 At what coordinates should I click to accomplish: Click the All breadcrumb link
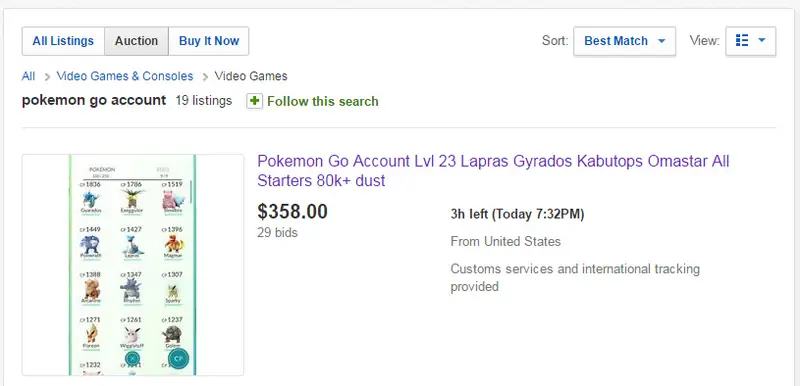[29, 76]
